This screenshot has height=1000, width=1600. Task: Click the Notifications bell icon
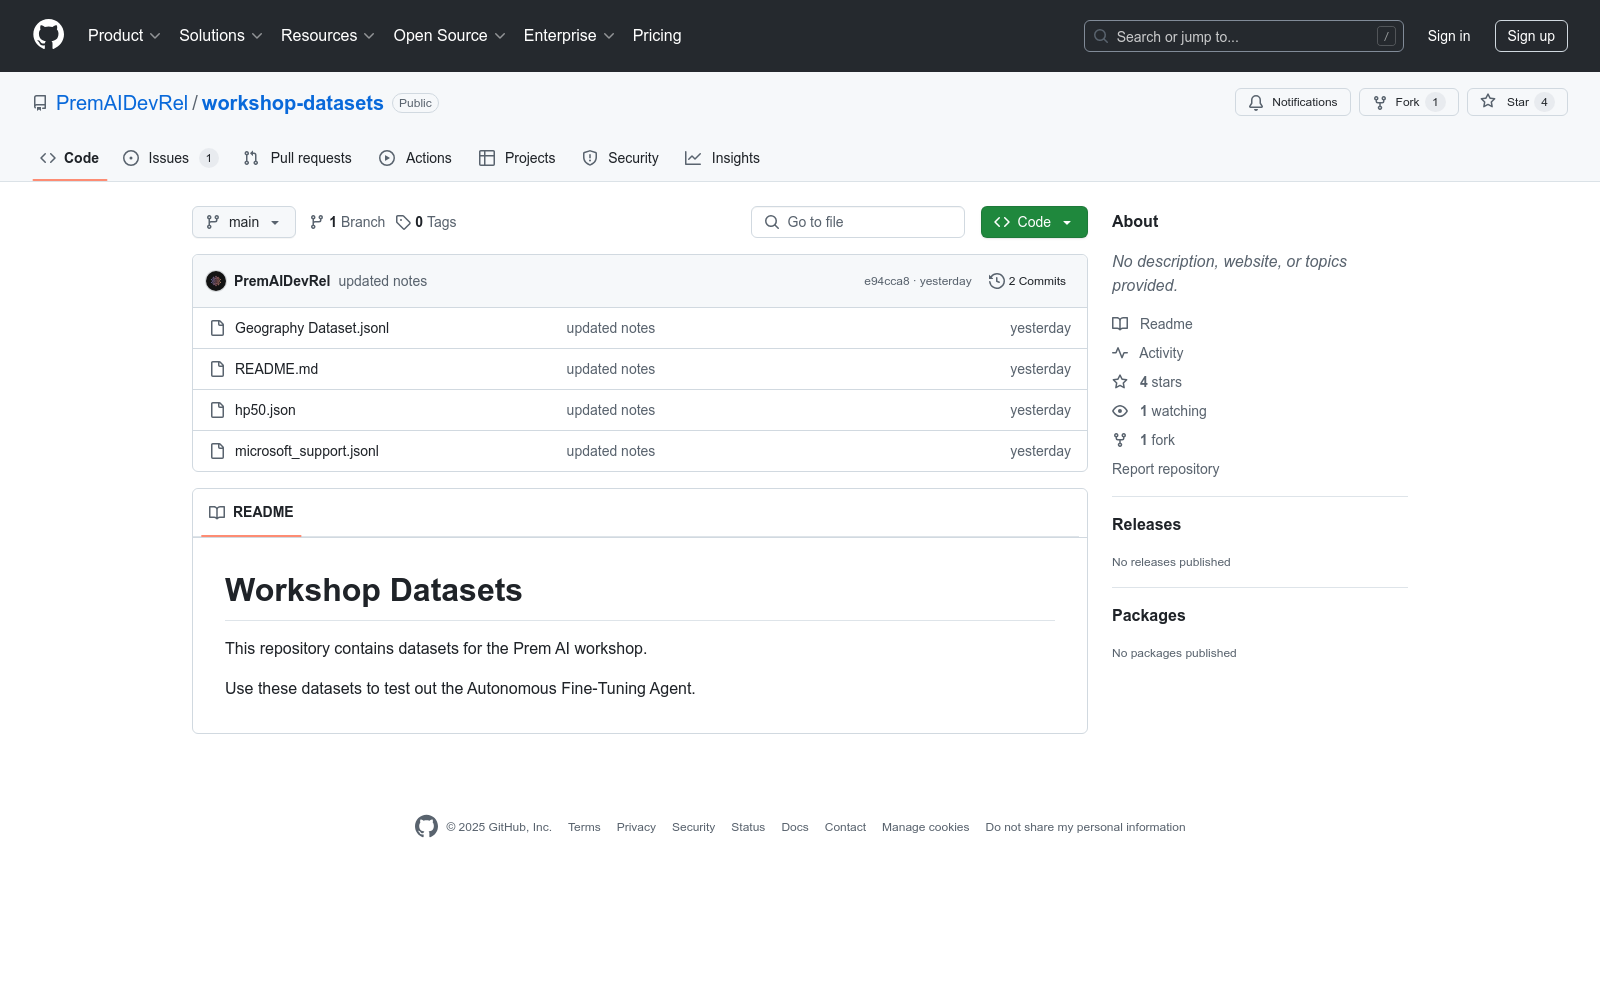click(x=1256, y=102)
